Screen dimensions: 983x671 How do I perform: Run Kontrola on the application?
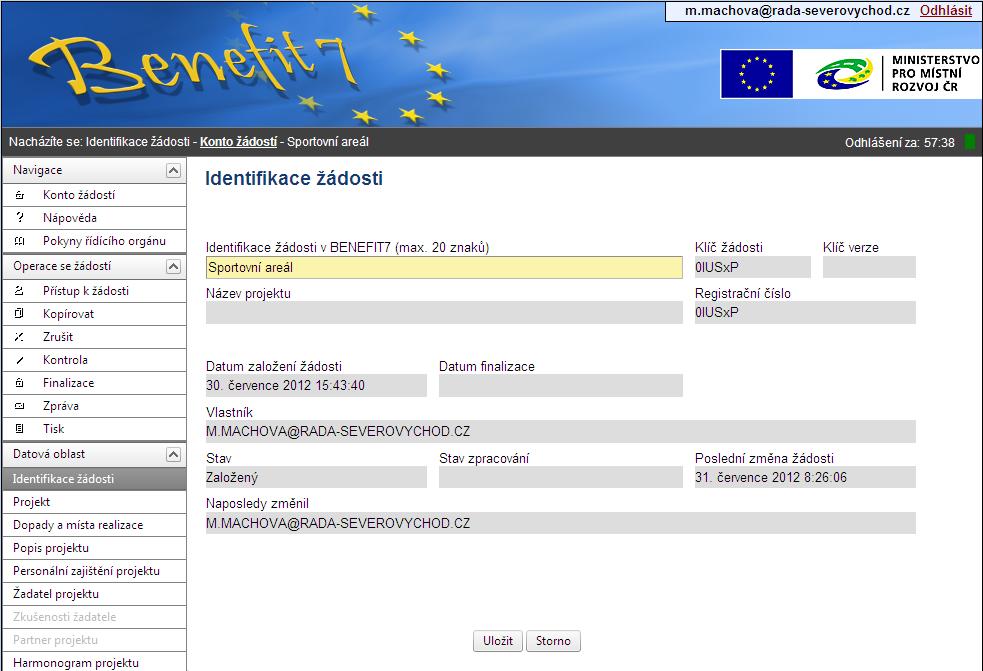pos(94,360)
